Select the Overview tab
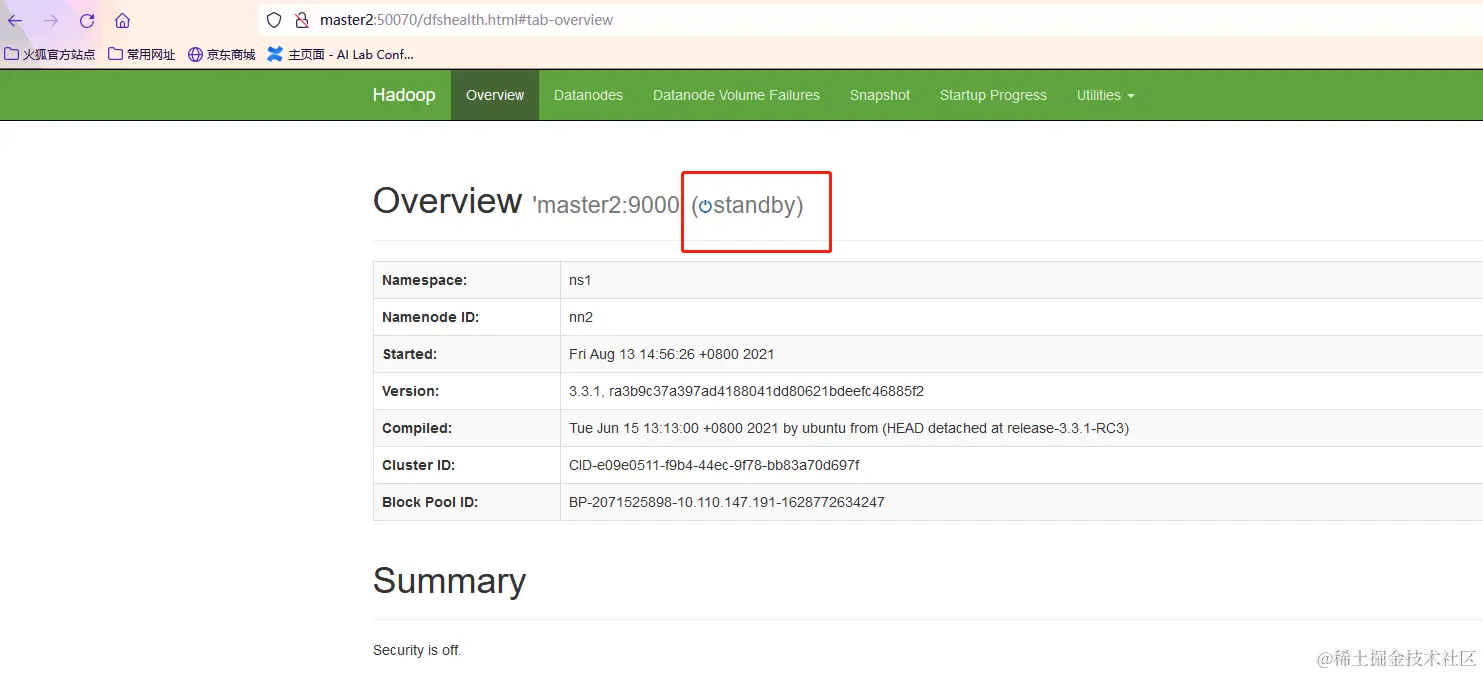The height and width of the screenshot is (675, 1483). (x=495, y=95)
